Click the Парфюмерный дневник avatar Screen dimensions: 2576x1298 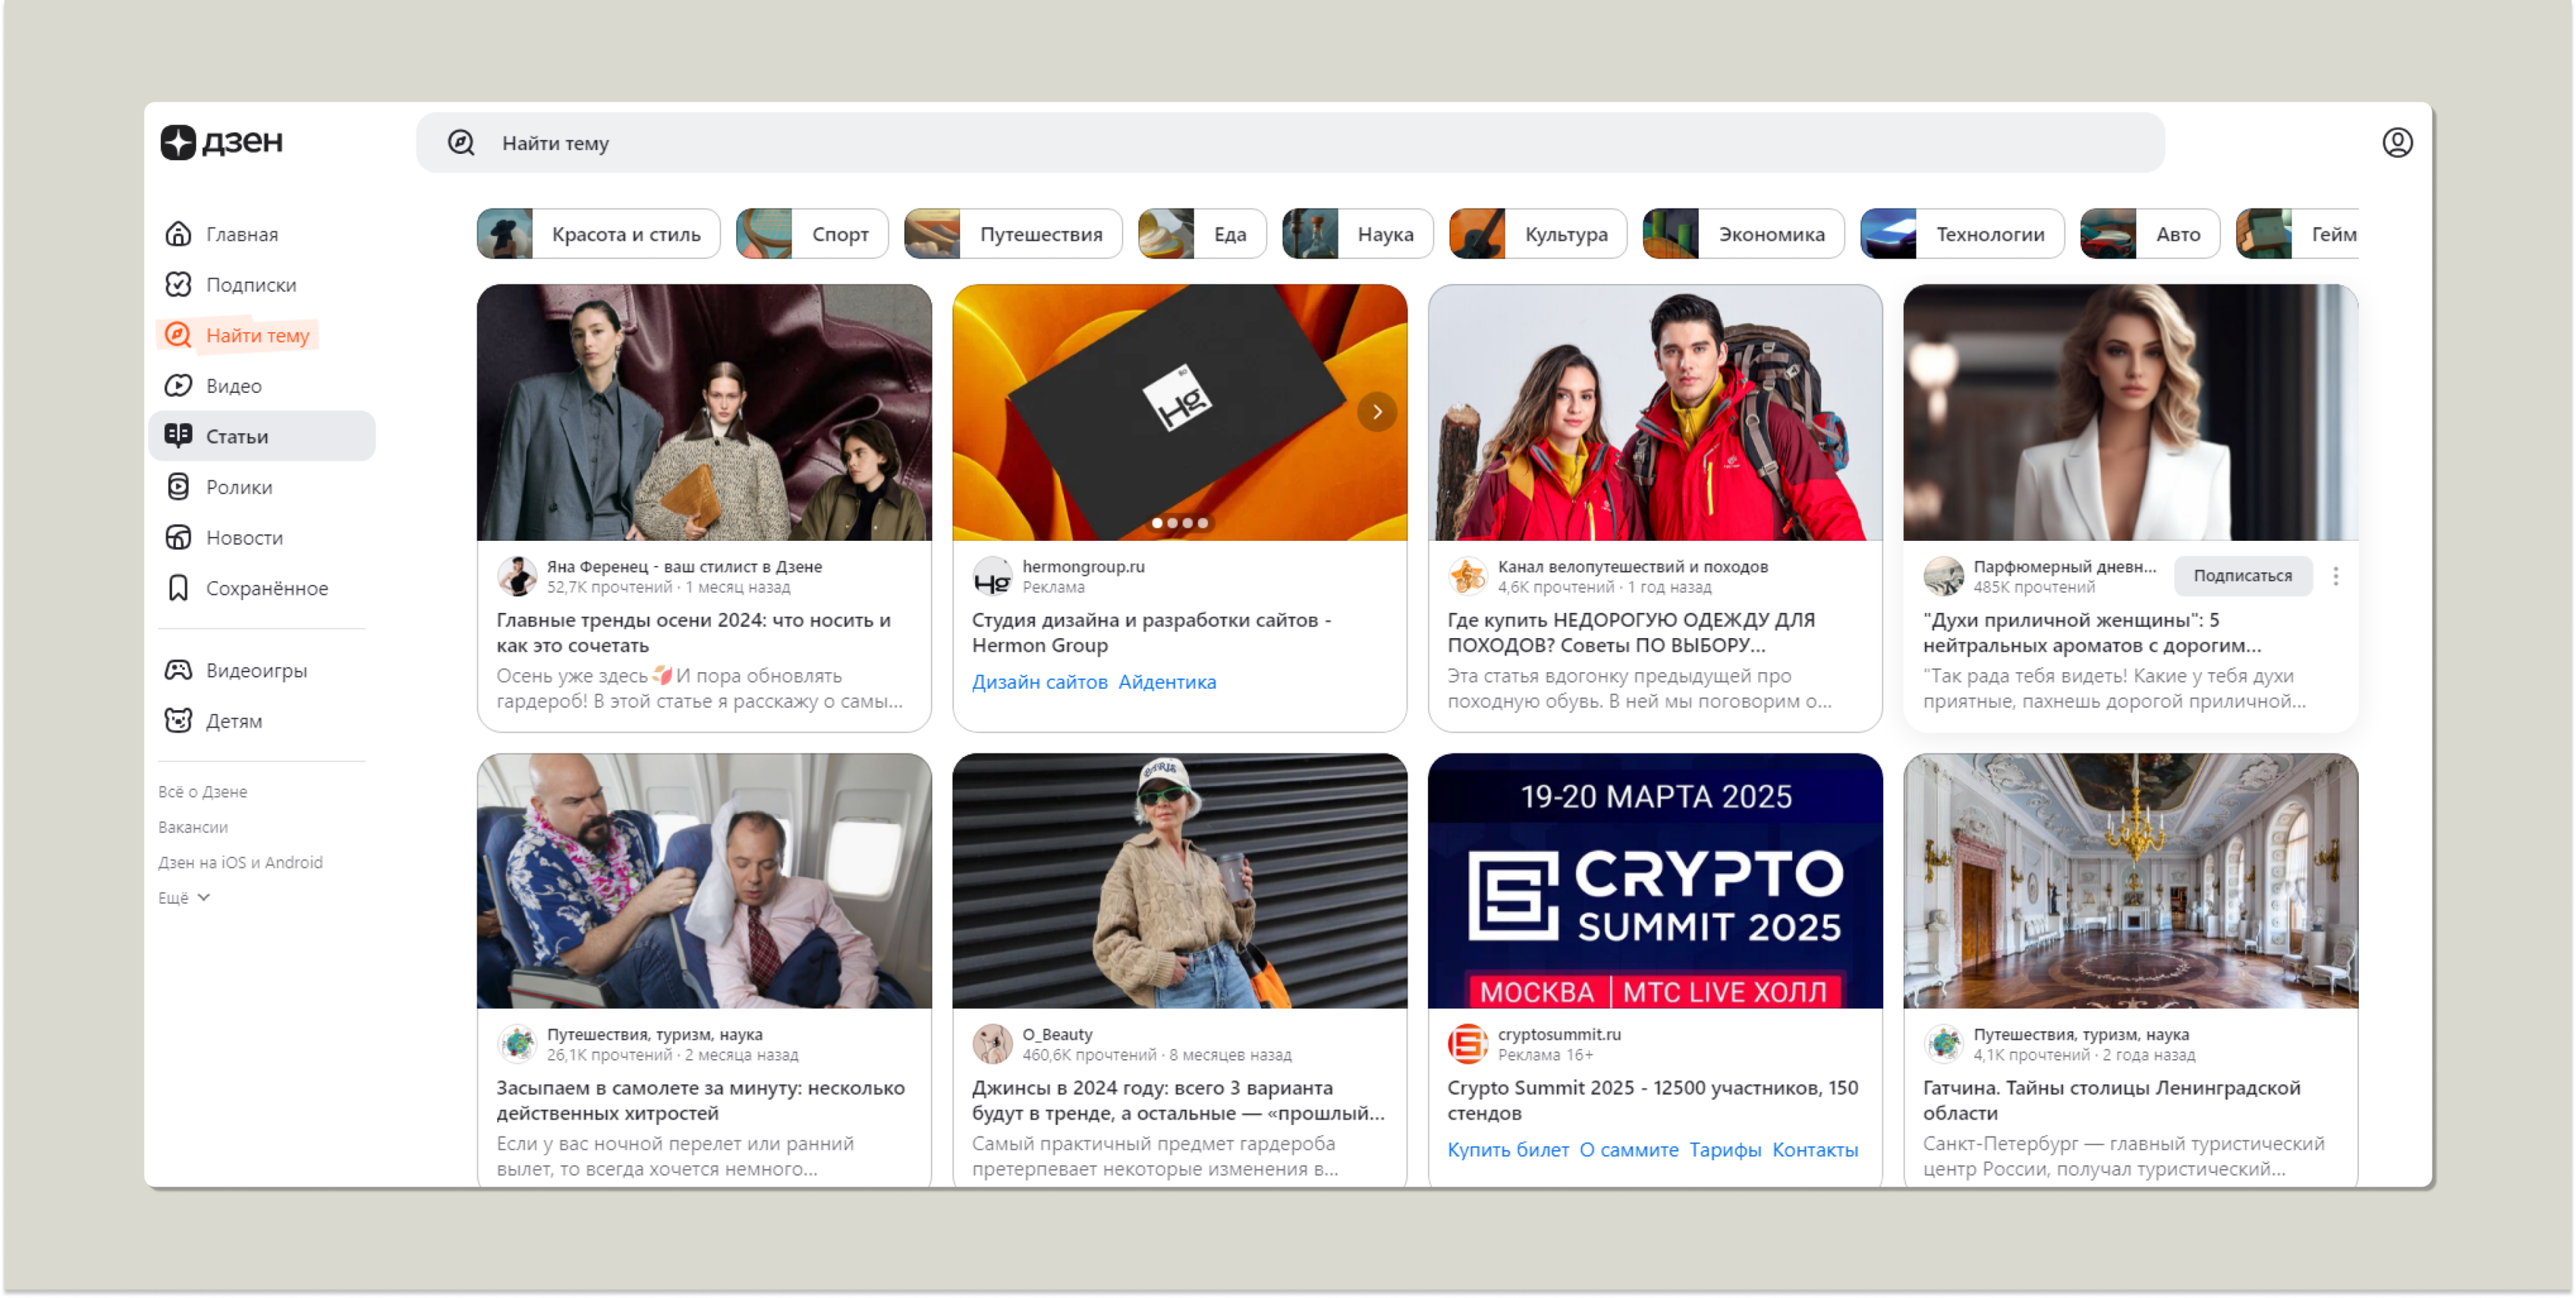point(1943,576)
